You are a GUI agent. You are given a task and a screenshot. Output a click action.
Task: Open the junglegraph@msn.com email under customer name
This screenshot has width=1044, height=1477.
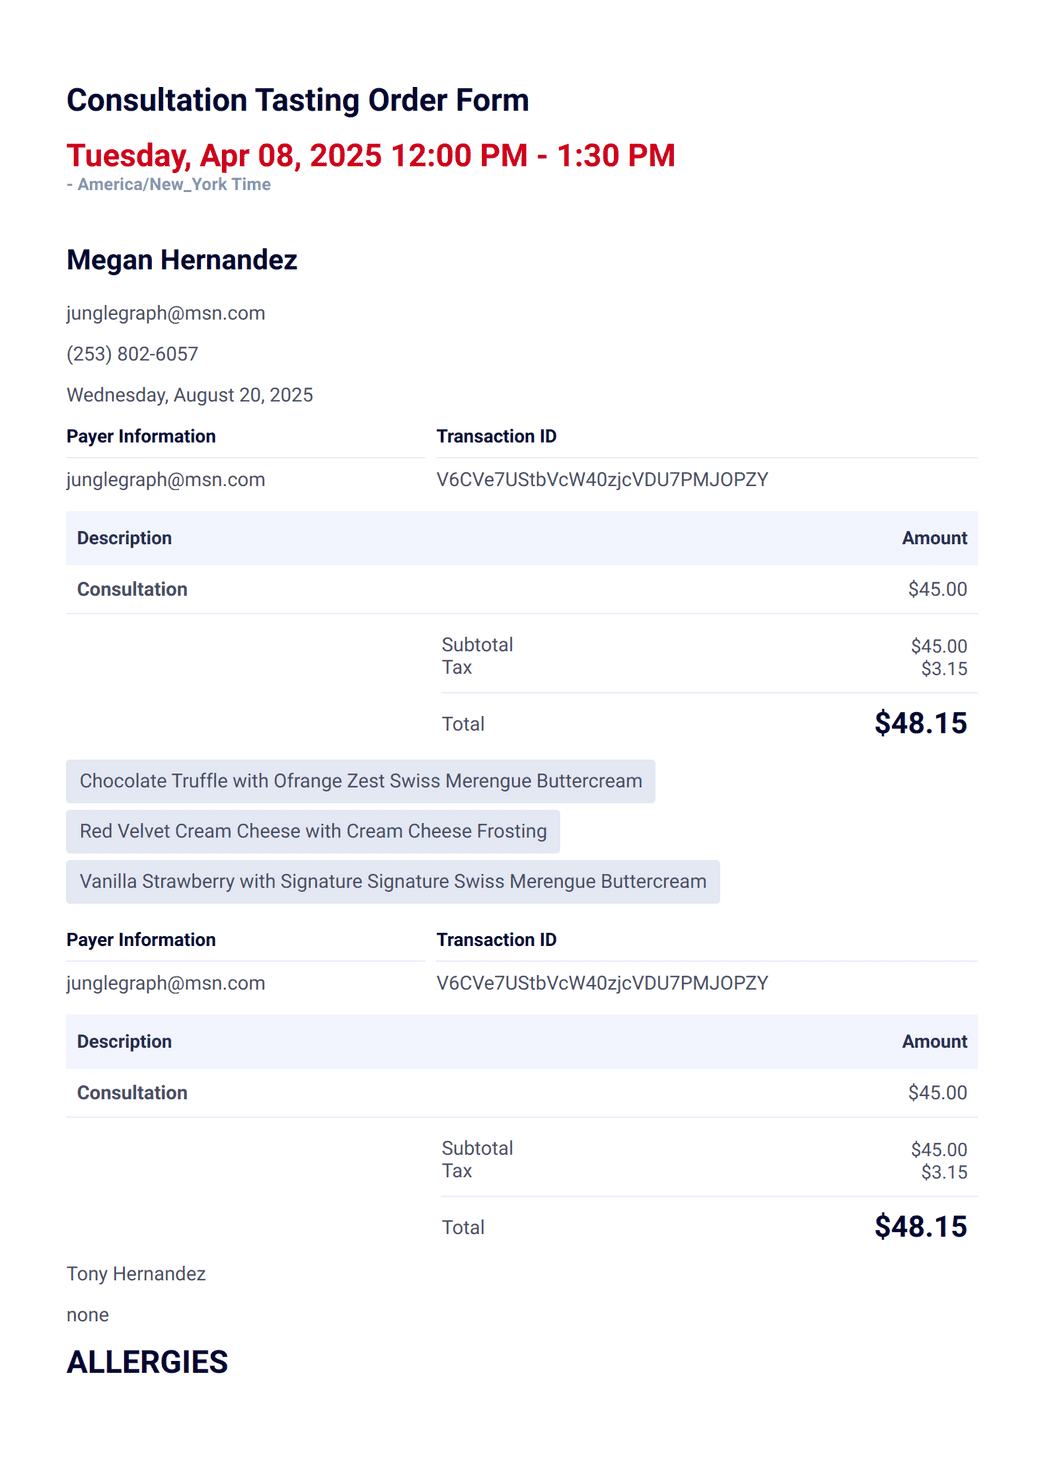point(166,313)
